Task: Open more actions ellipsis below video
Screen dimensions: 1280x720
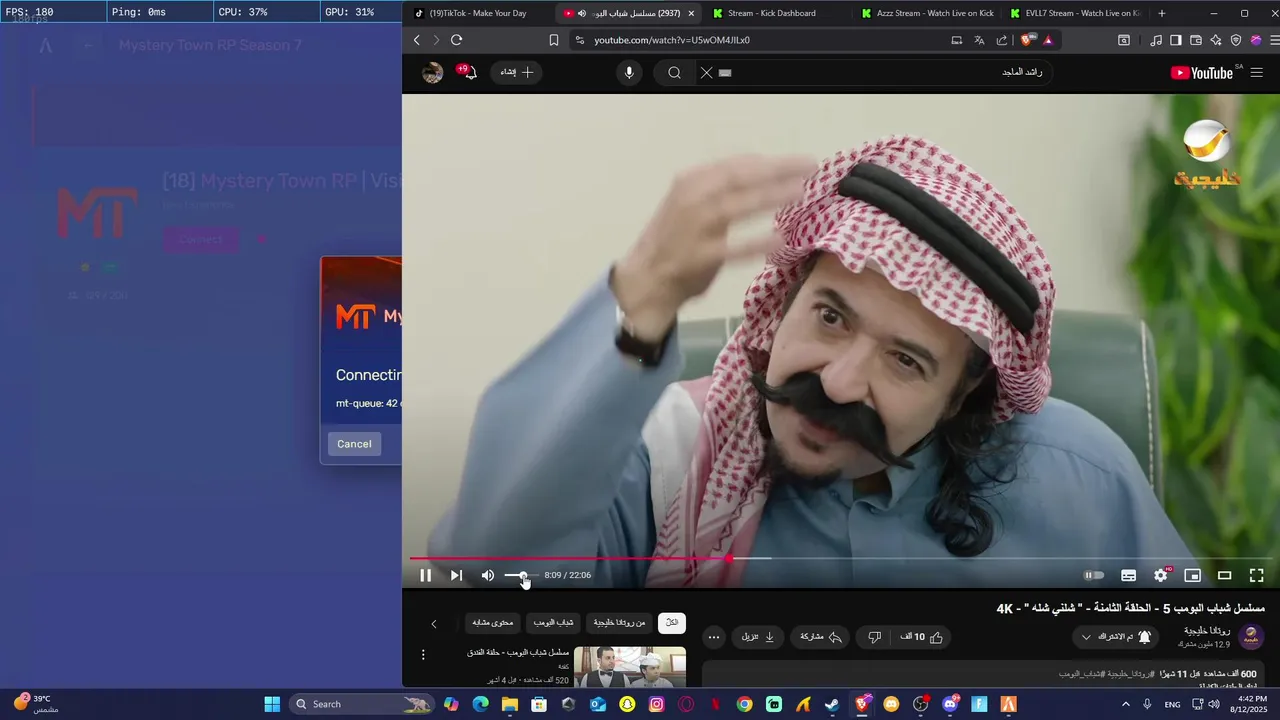Action: [713, 637]
